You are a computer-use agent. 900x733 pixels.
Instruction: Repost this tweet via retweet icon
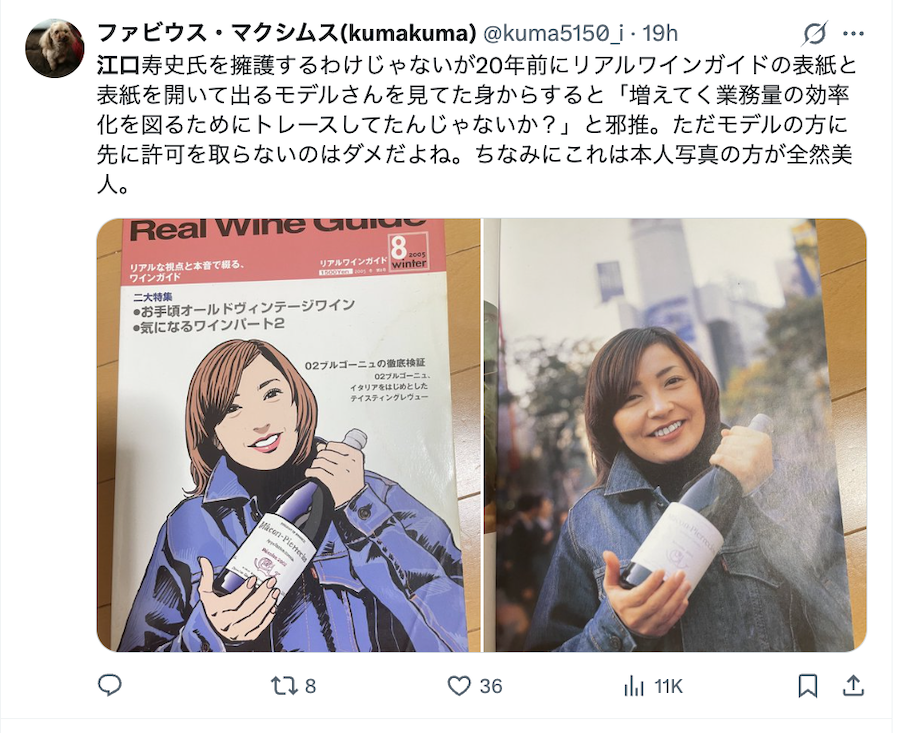coord(284,686)
